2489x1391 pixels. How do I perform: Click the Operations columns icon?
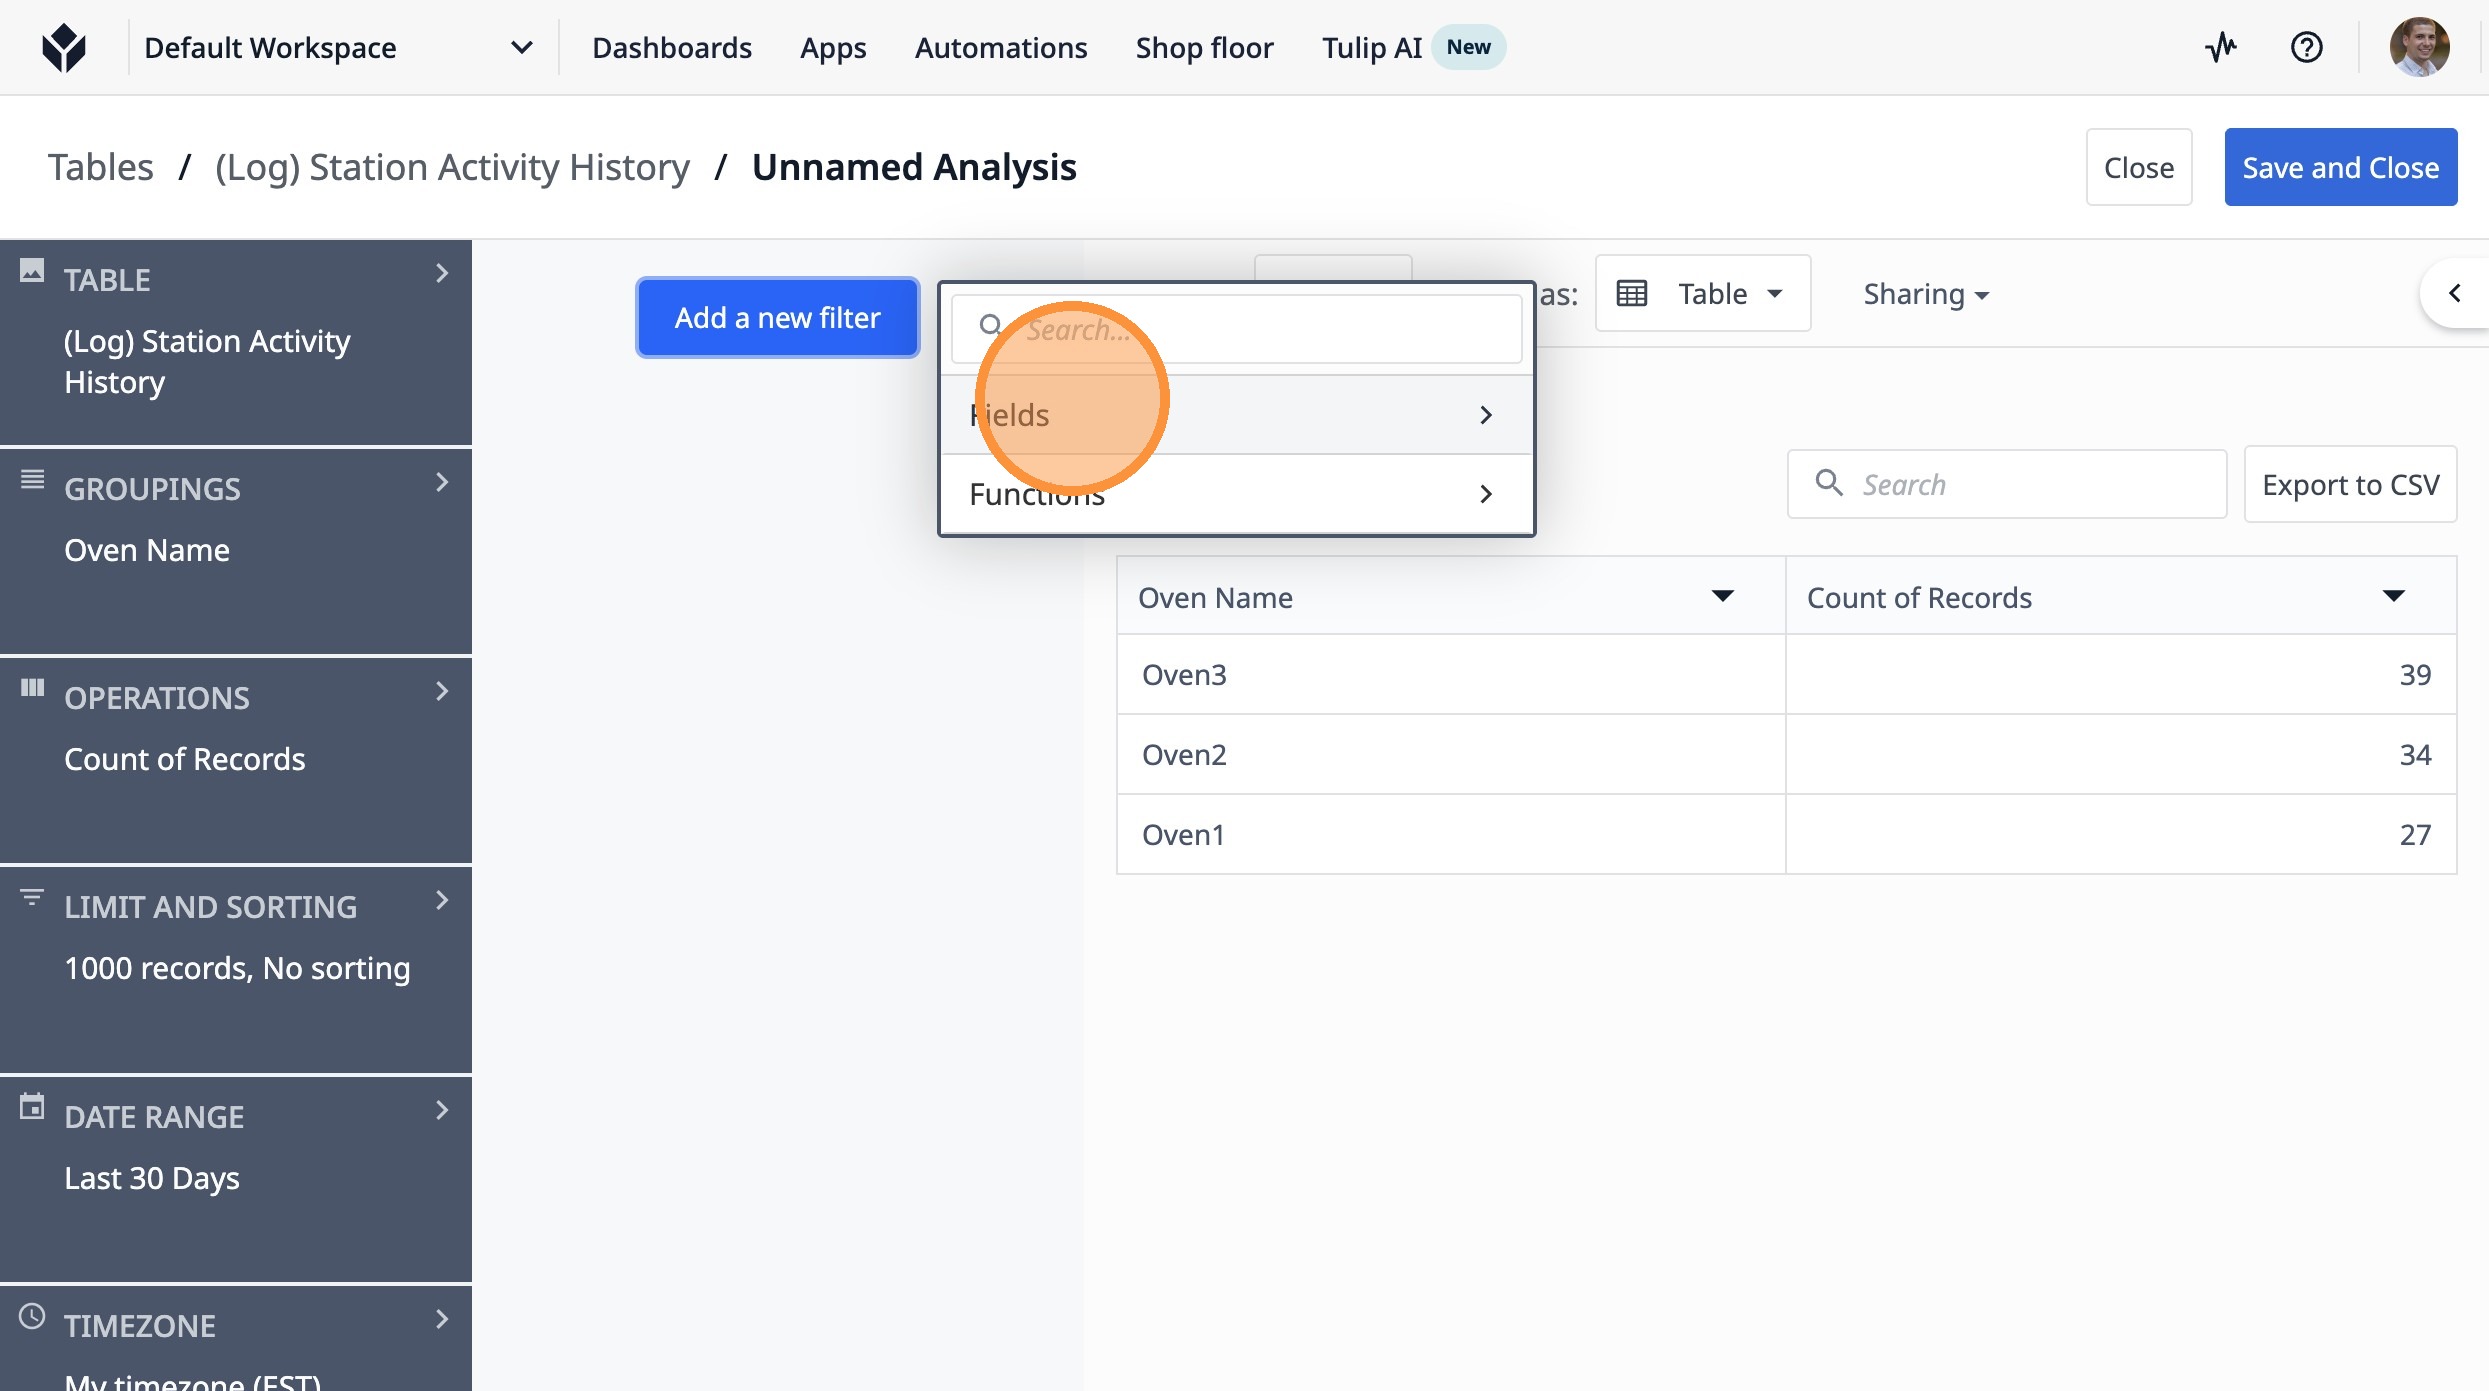click(32, 688)
